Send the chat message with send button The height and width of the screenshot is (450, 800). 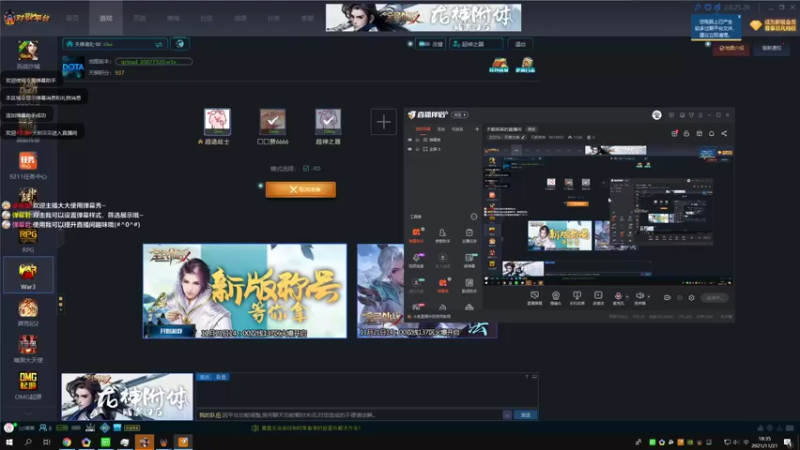tap(525, 415)
